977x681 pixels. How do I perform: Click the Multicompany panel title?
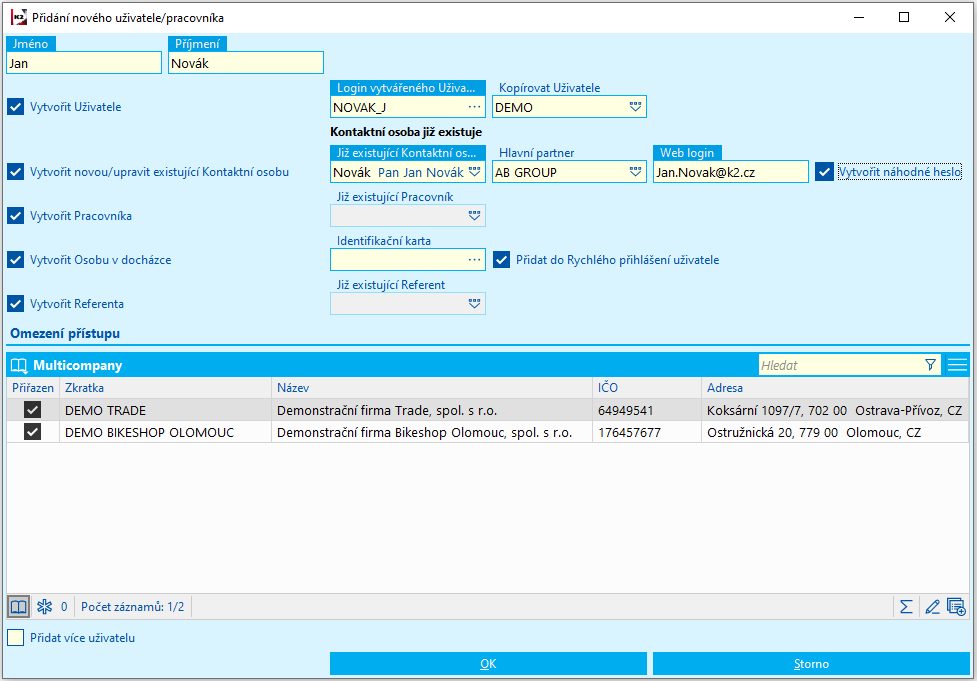(77, 365)
